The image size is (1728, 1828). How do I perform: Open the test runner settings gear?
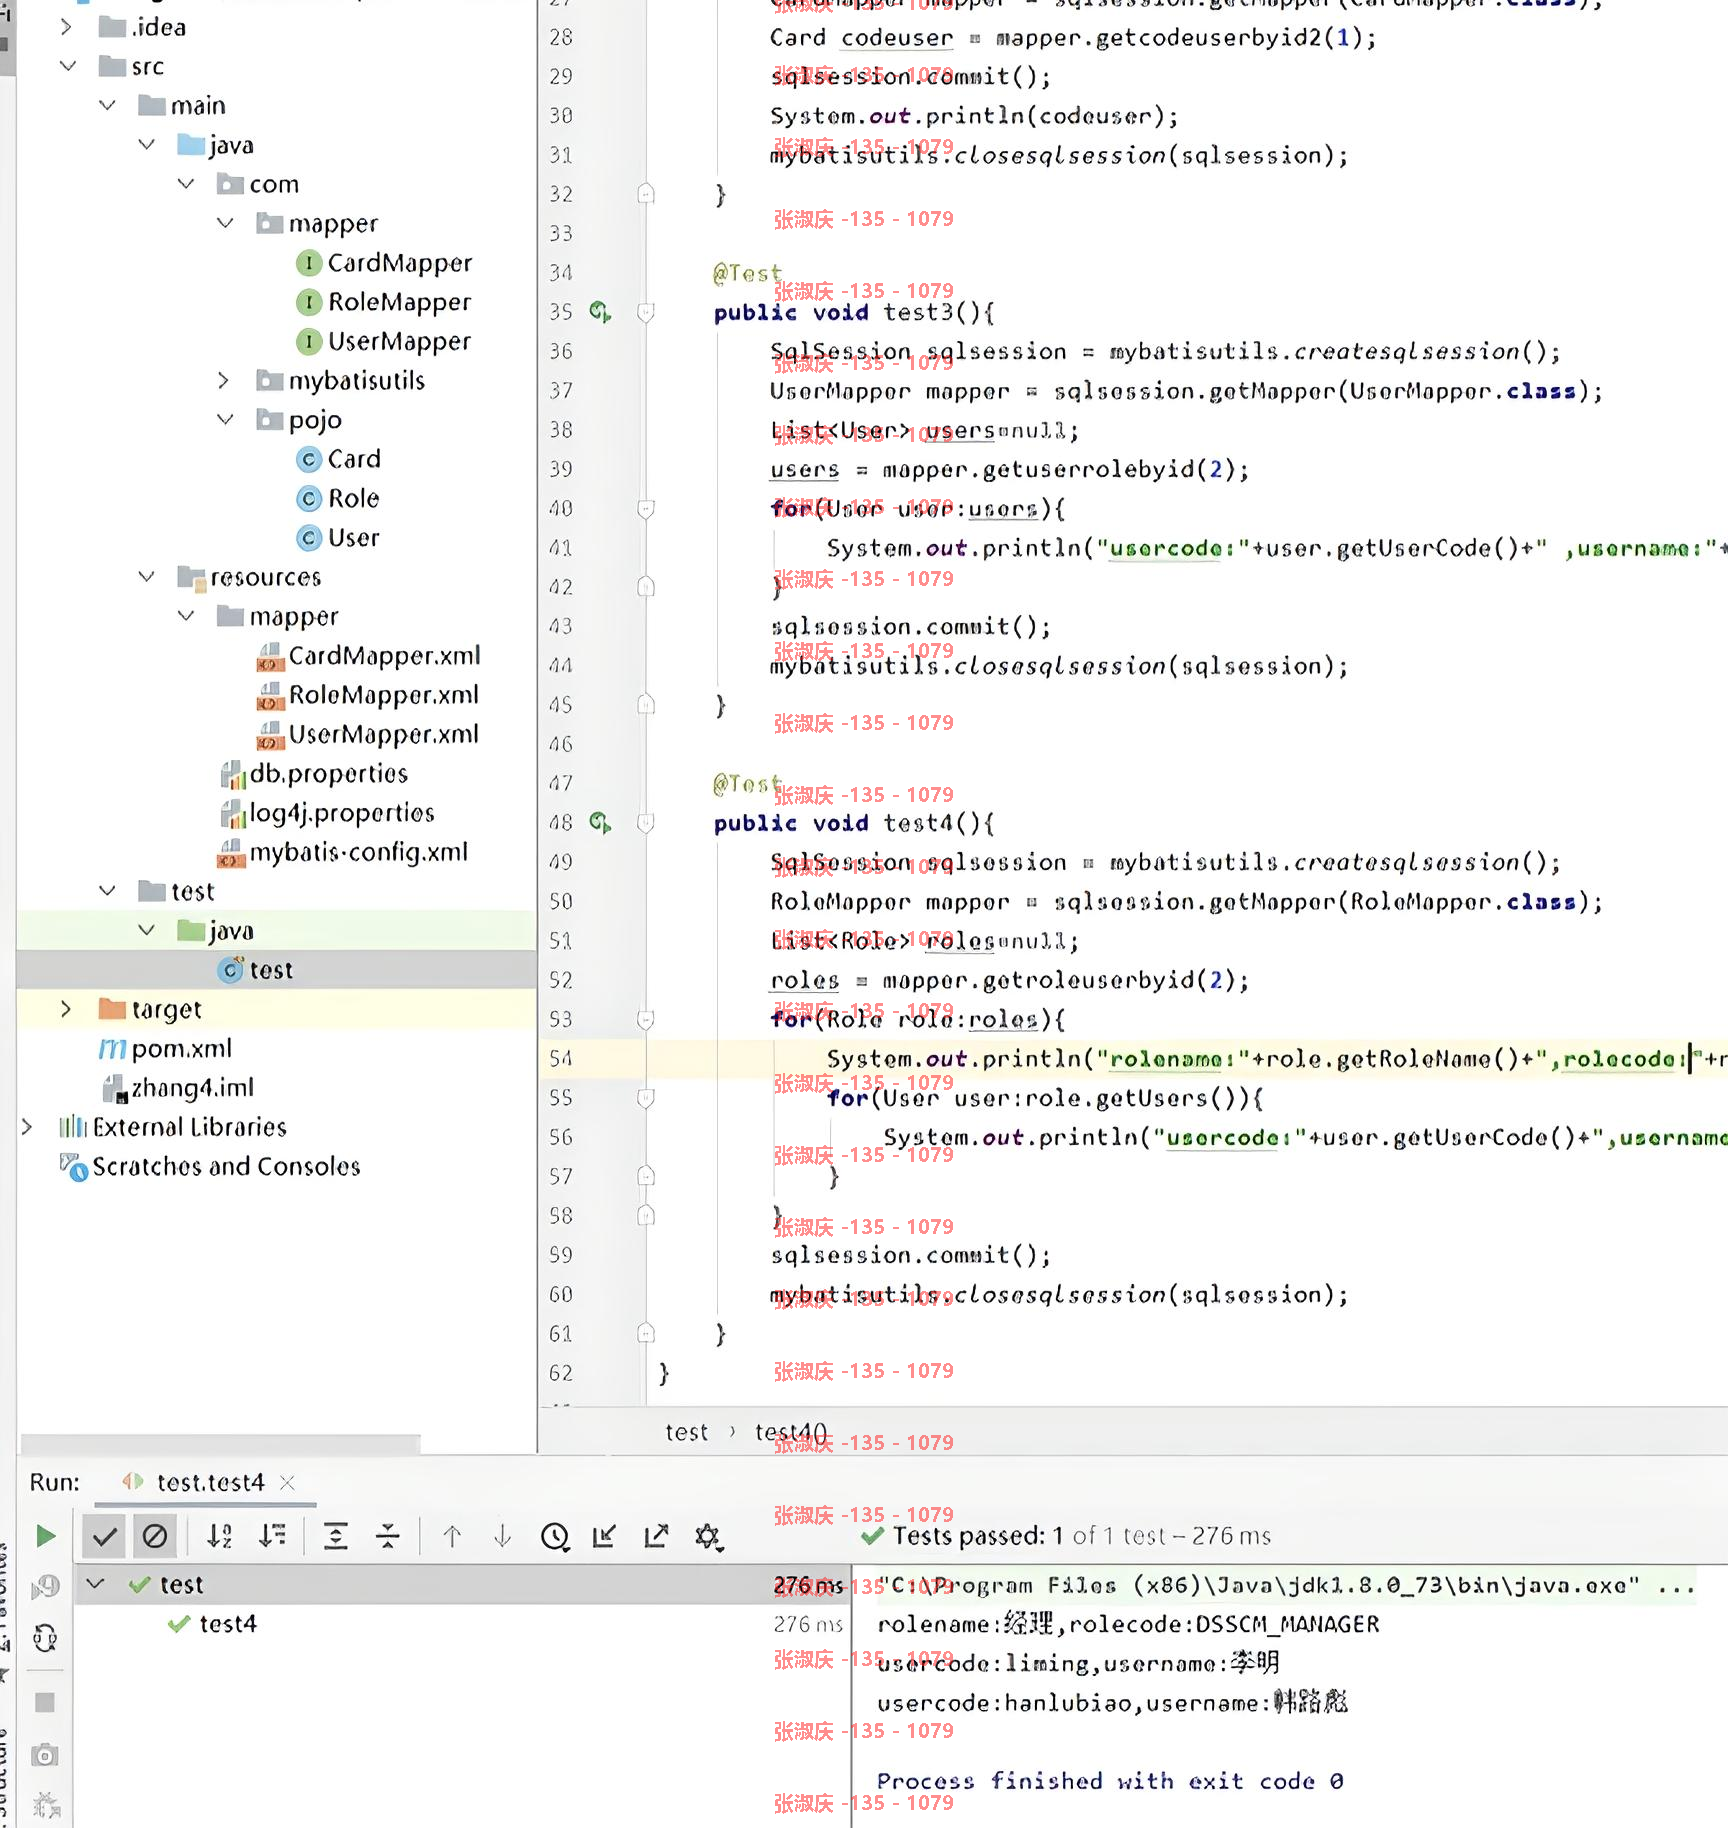point(708,1537)
